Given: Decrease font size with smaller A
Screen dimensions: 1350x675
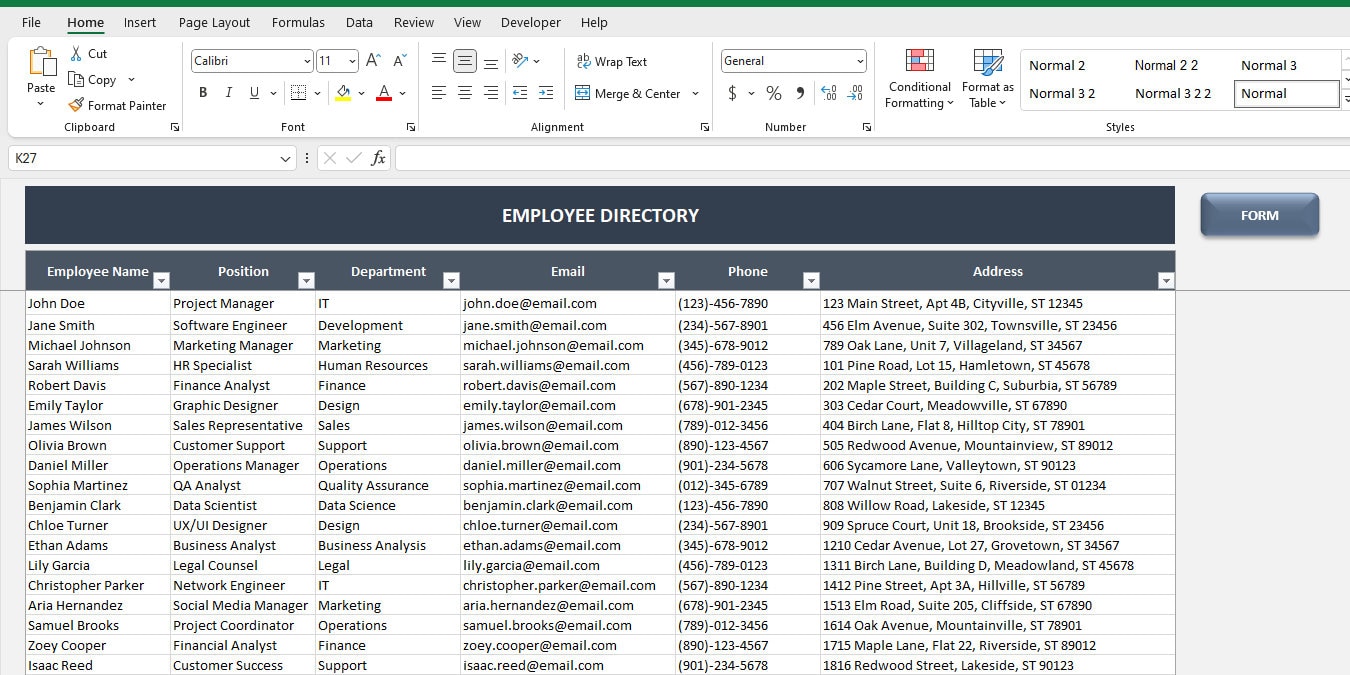Looking at the screenshot, I should pyautogui.click(x=399, y=61).
